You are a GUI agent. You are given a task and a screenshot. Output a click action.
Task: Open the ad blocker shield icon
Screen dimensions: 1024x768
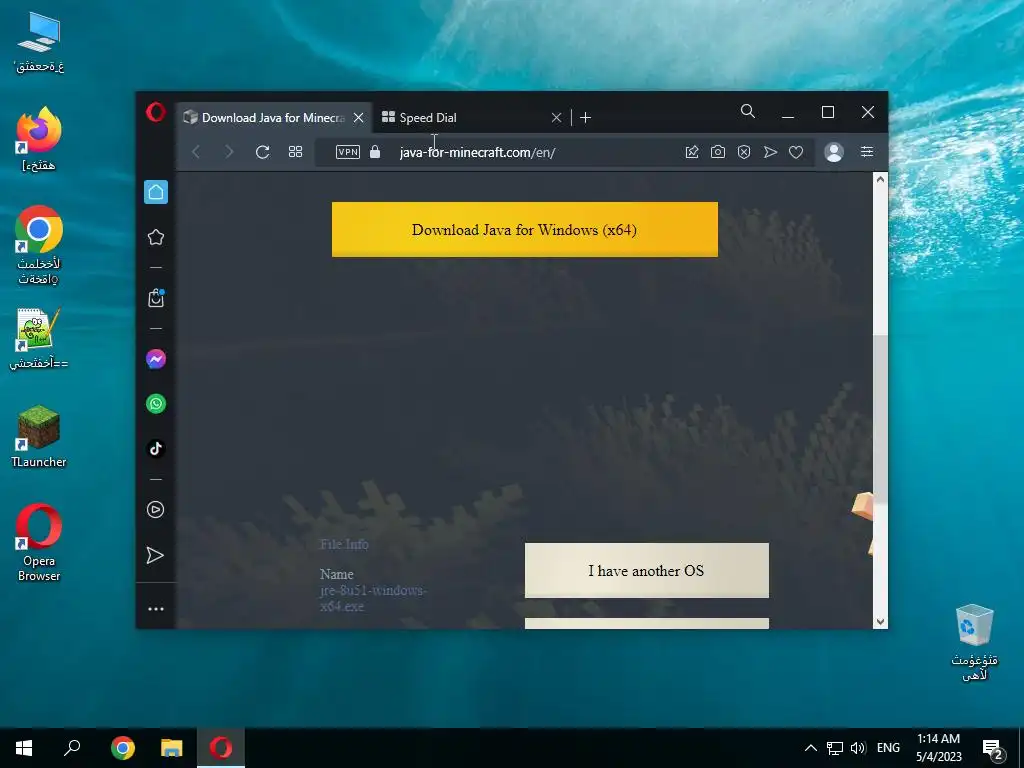[744, 152]
